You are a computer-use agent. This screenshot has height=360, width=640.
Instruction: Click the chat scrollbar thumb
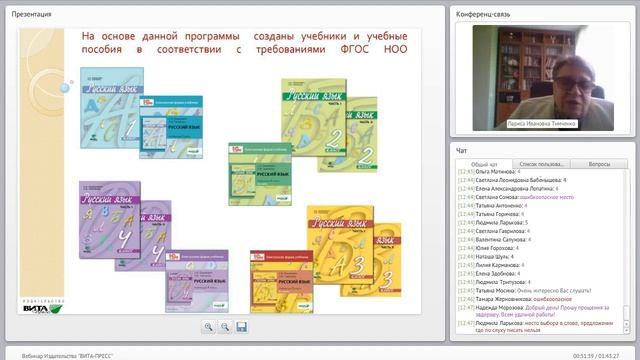coord(627,313)
